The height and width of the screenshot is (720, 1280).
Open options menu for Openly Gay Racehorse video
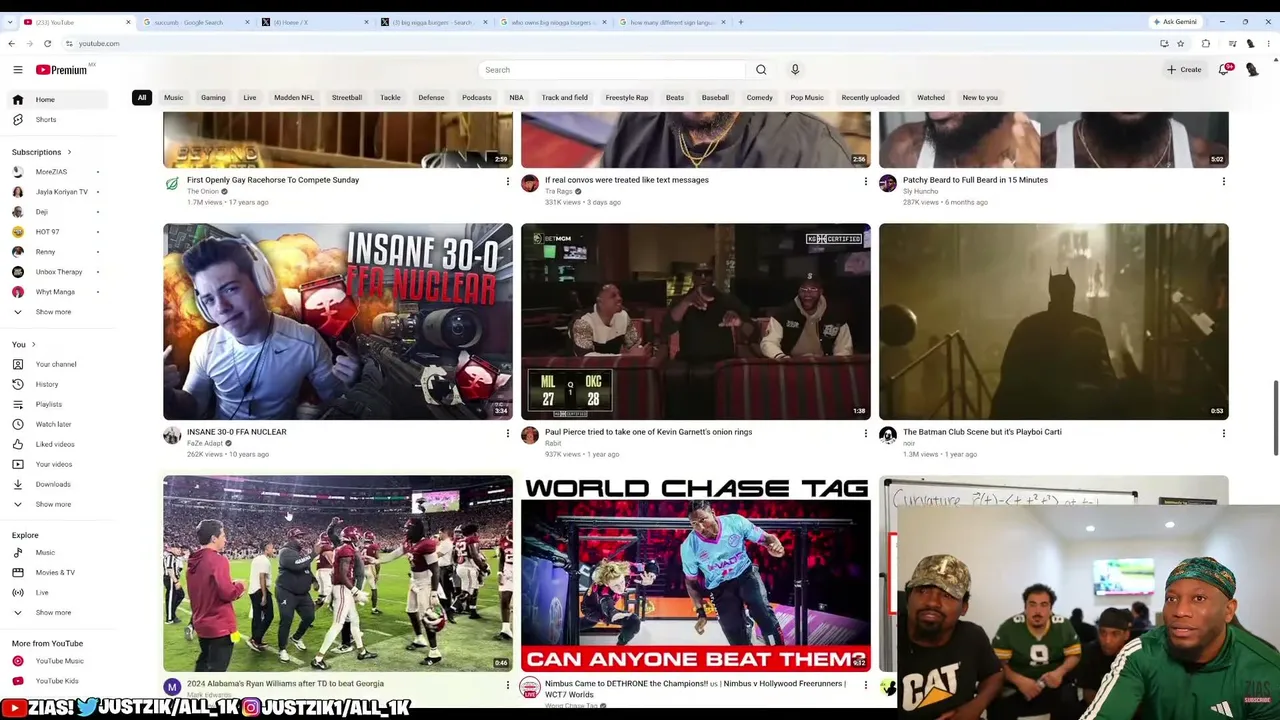[x=507, y=181]
